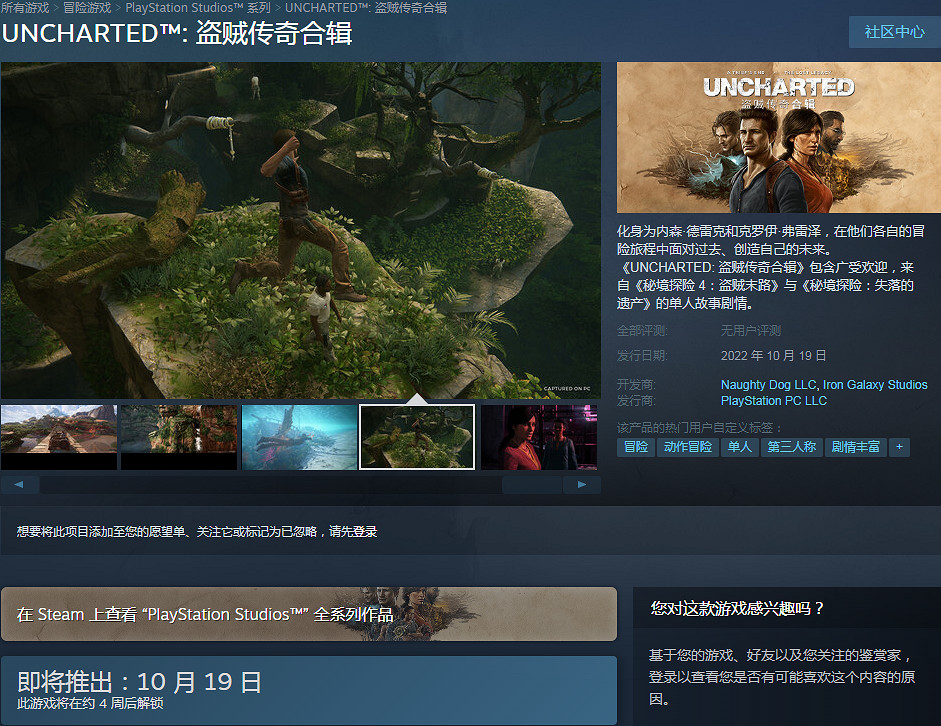Image resolution: width=941 pixels, height=726 pixels.
Task: Open the PlayStation PC LLC publisher link
Action: click(772, 399)
